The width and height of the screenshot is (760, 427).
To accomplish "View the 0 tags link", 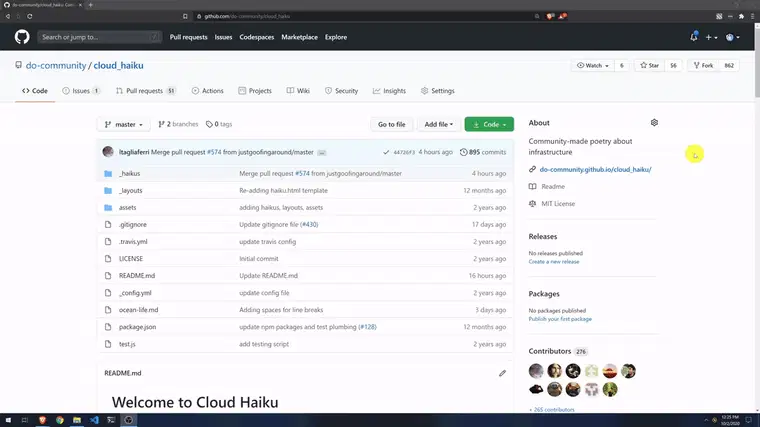I will pos(219,125).
